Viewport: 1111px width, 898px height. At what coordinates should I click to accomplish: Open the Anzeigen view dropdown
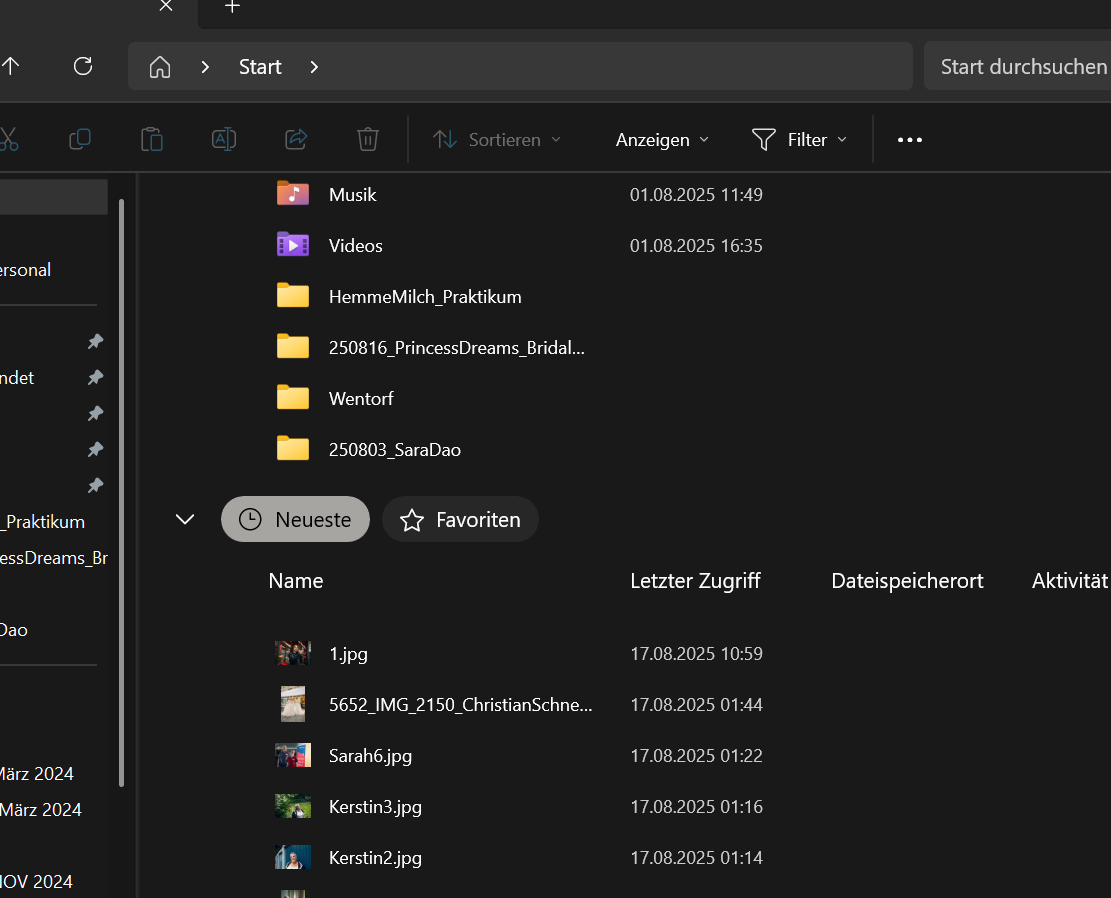(662, 140)
